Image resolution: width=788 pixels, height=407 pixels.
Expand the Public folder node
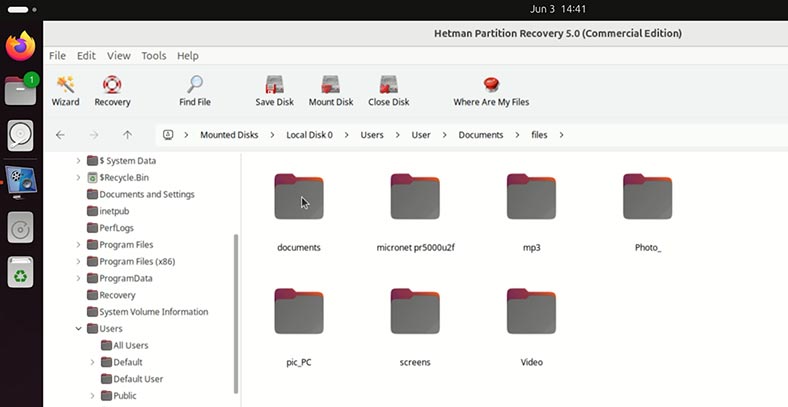coord(92,396)
